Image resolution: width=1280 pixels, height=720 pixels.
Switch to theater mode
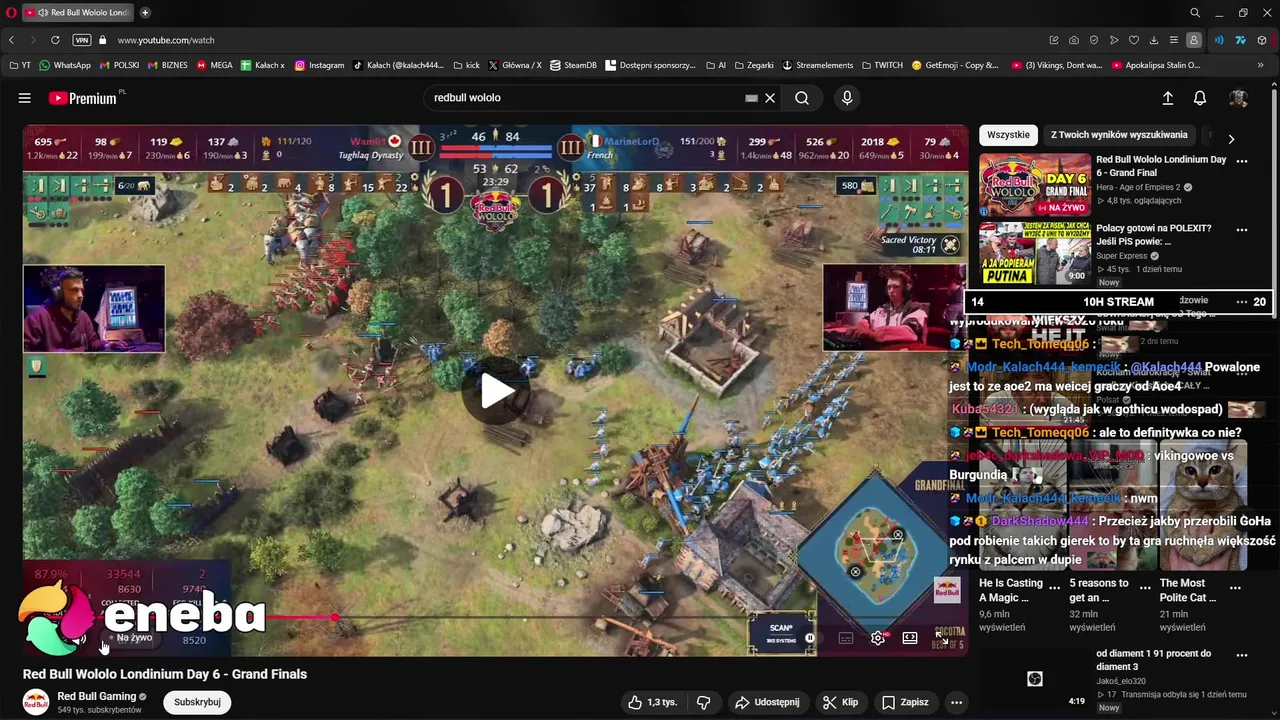click(910, 638)
